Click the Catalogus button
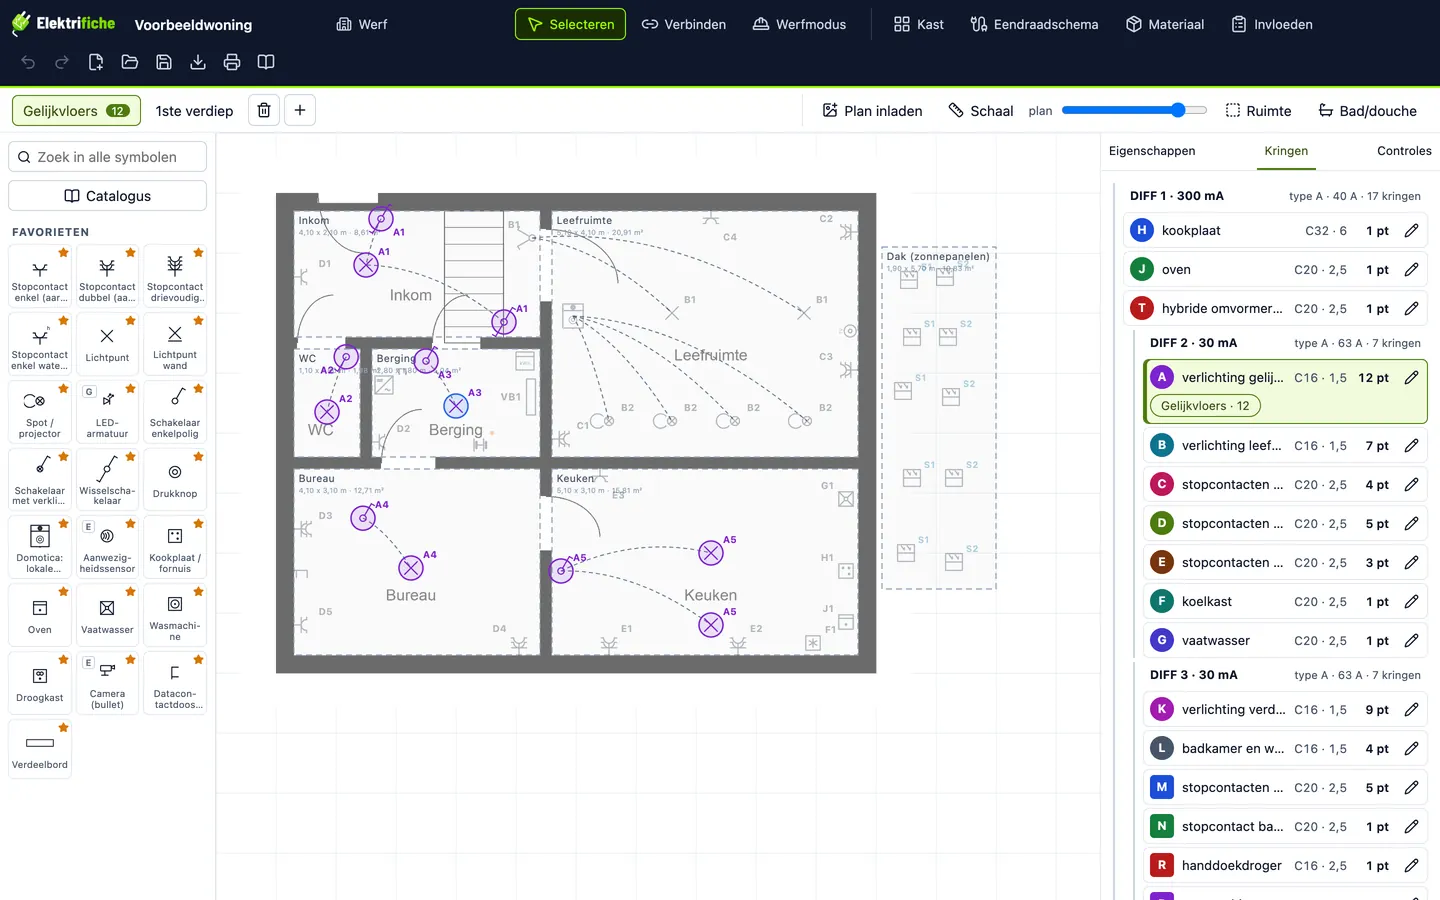Image resolution: width=1440 pixels, height=900 pixels. point(107,196)
